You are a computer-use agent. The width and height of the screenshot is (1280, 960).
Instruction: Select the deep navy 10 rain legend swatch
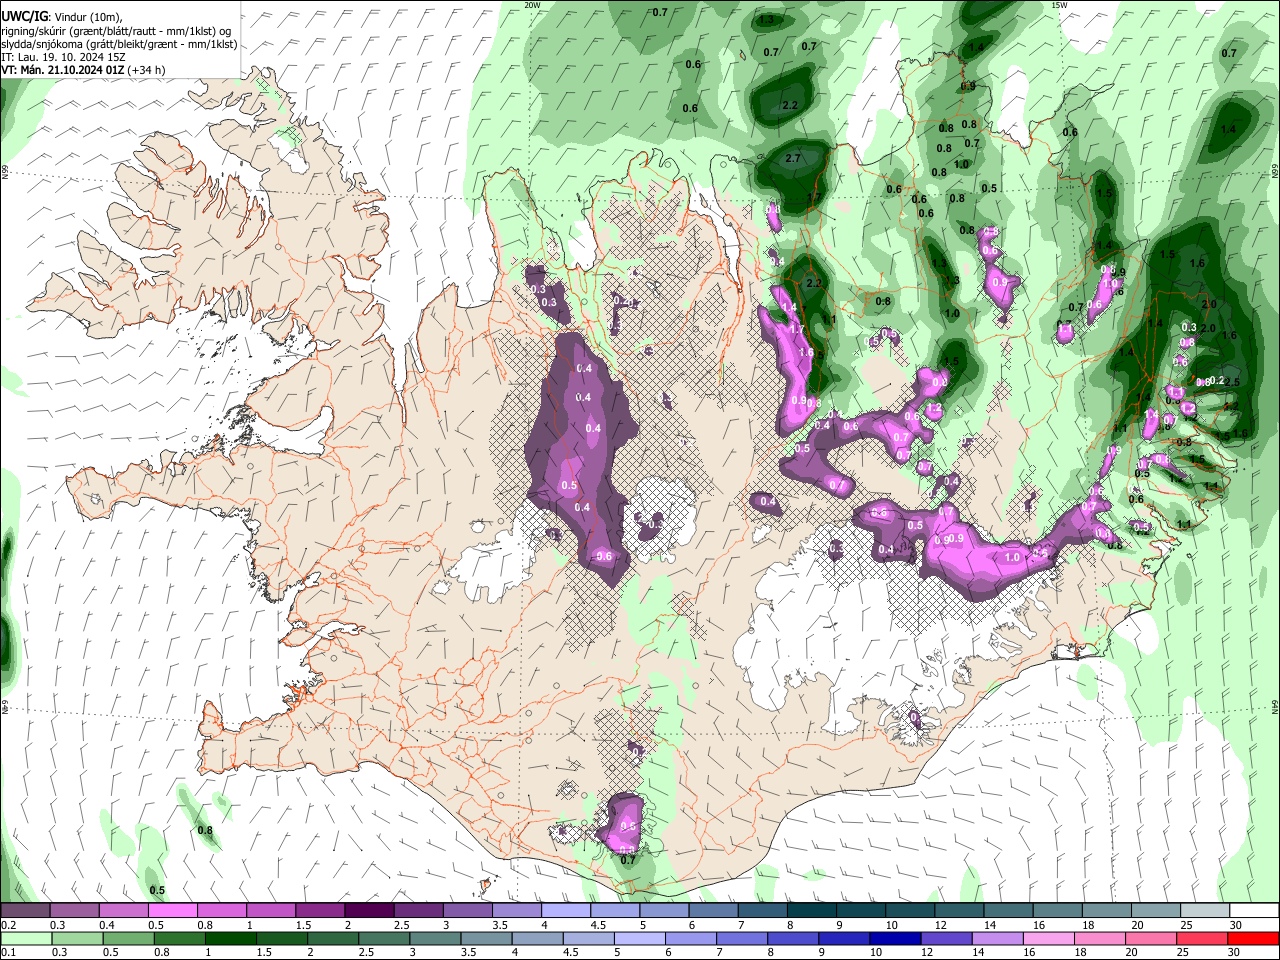[x=893, y=938]
